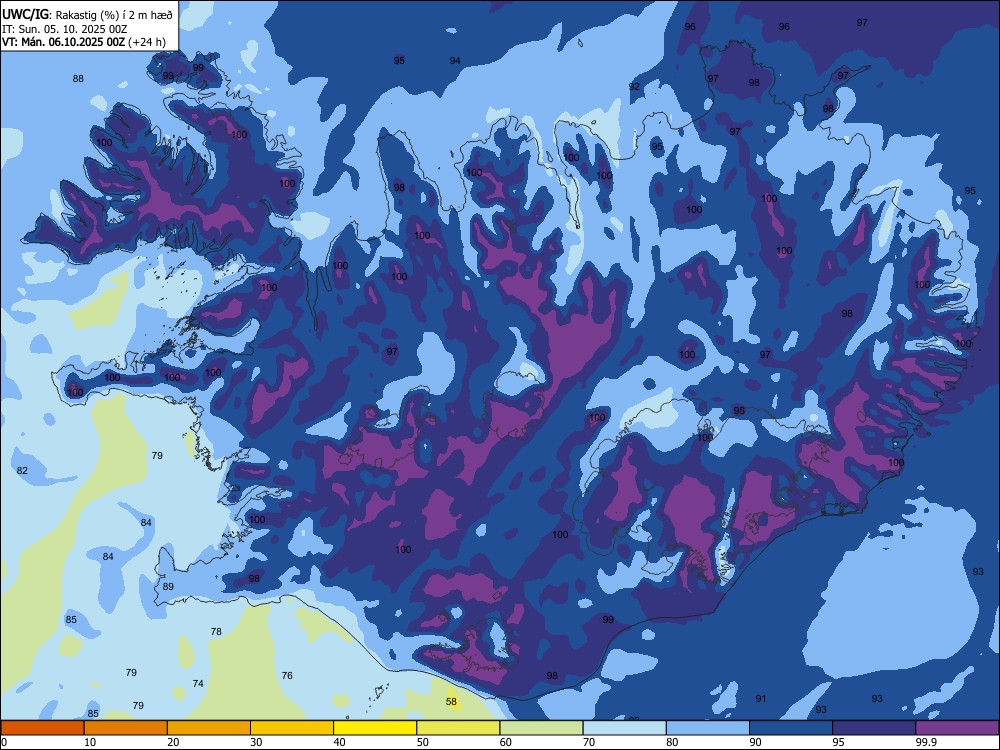Click the 'VT: Mán. 06.10.2025 00Z' line

point(63,42)
